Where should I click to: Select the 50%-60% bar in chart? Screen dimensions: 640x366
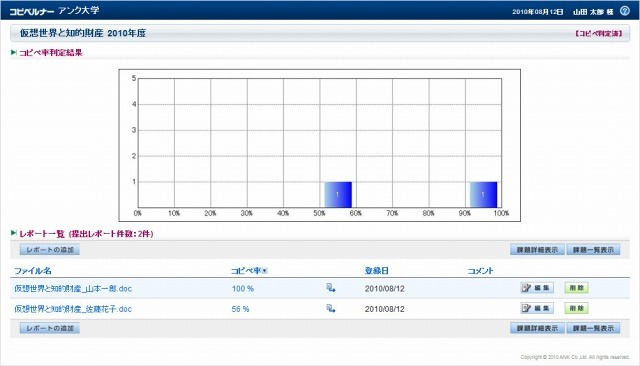[x=338, y=194]
